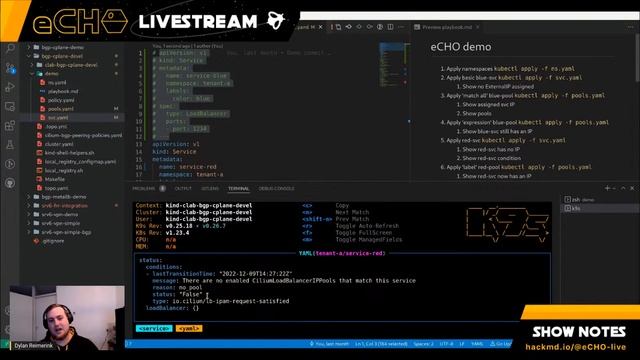Click the next change arrow icon
Screen dimensions: 640x360
pyautogui.click(x=369, y=27)
